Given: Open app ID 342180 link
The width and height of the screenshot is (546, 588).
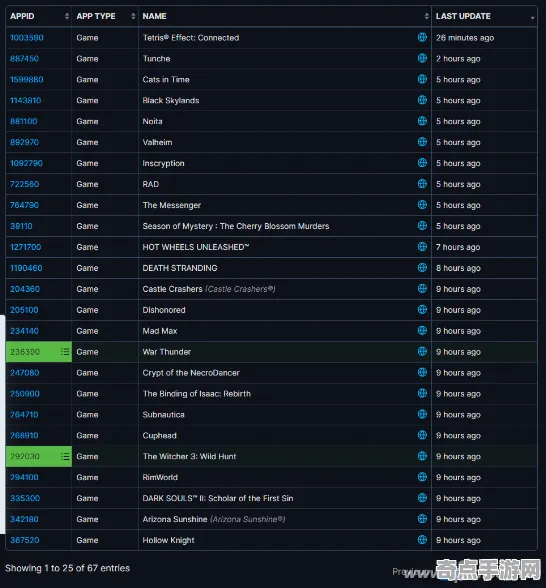Looking at the screenshot, I should coord(24,519).
